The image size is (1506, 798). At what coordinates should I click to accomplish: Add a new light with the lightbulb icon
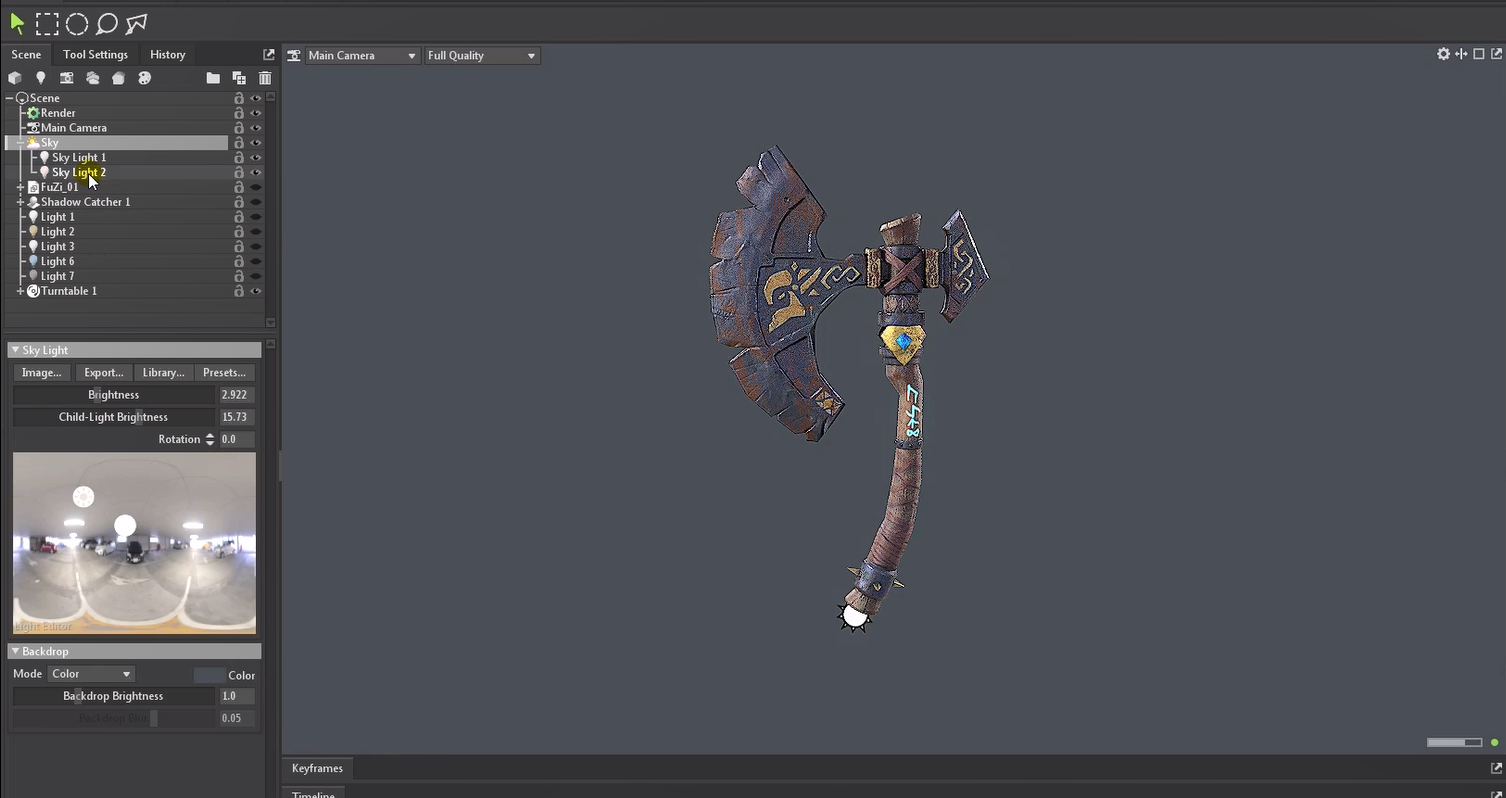[41, 78]
